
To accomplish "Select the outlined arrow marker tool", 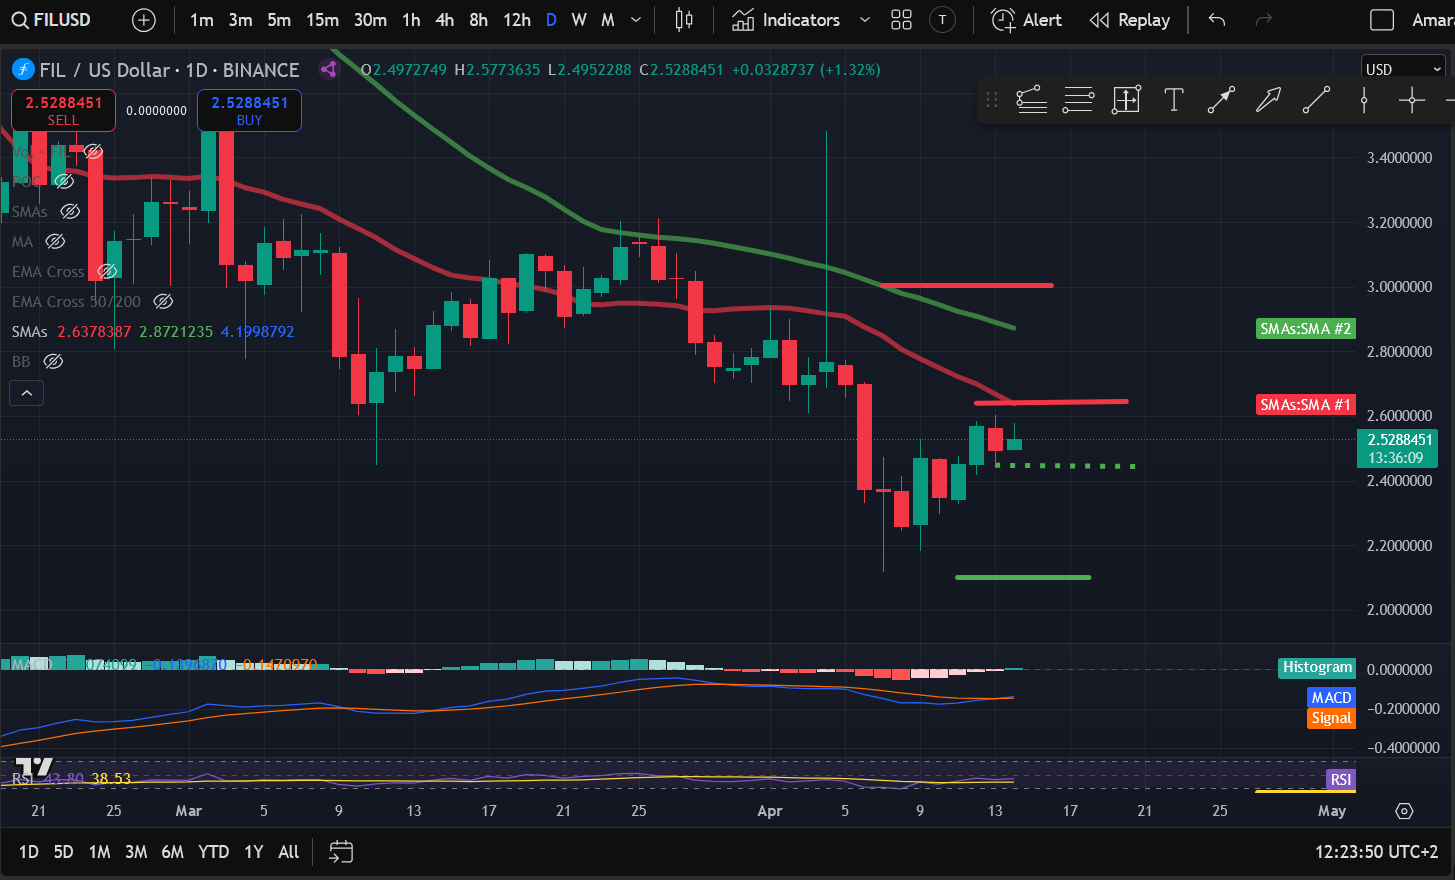I will pyautogui.click(x=1268, y=100).
